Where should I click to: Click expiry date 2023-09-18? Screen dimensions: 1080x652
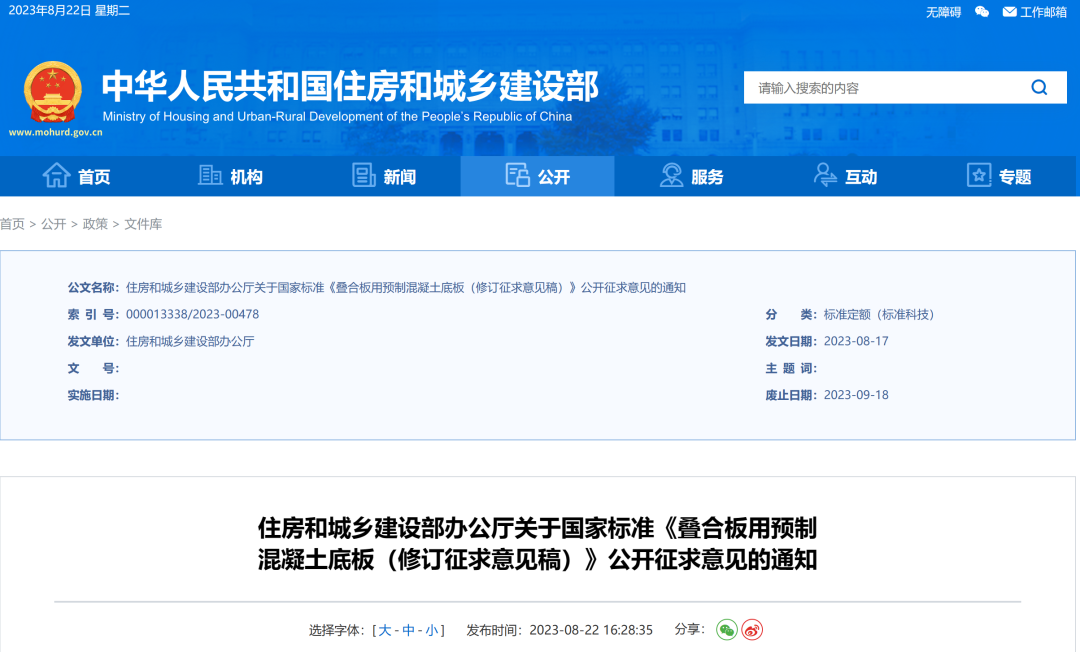coord(856,395)
